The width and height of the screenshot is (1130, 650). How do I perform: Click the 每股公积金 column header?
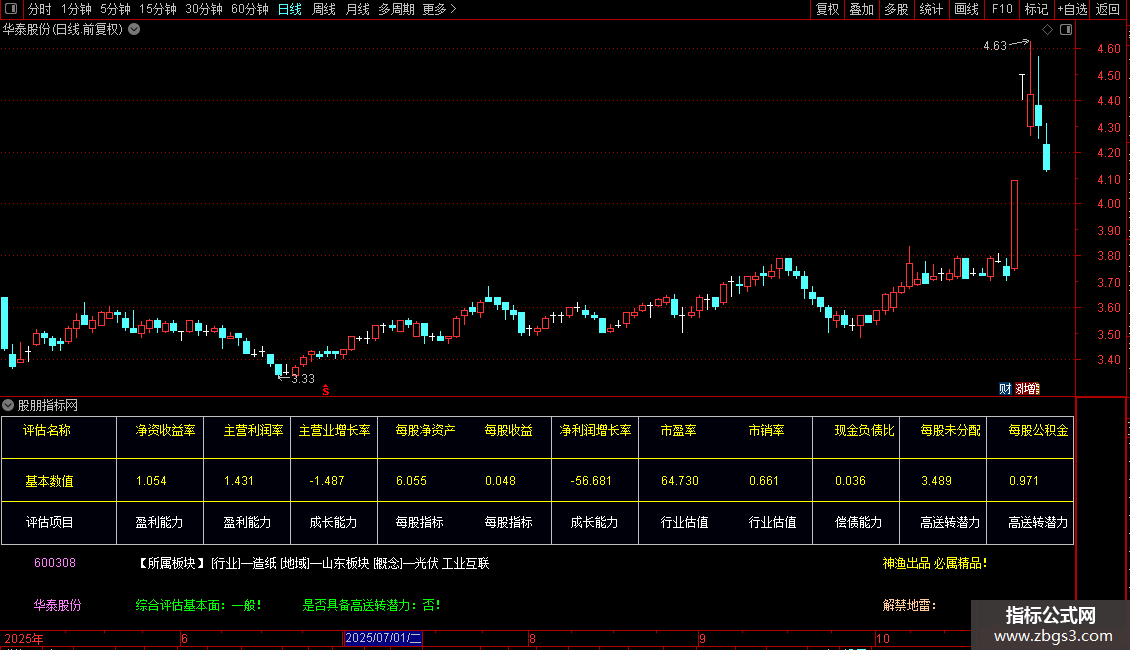tap(1038, 430)
